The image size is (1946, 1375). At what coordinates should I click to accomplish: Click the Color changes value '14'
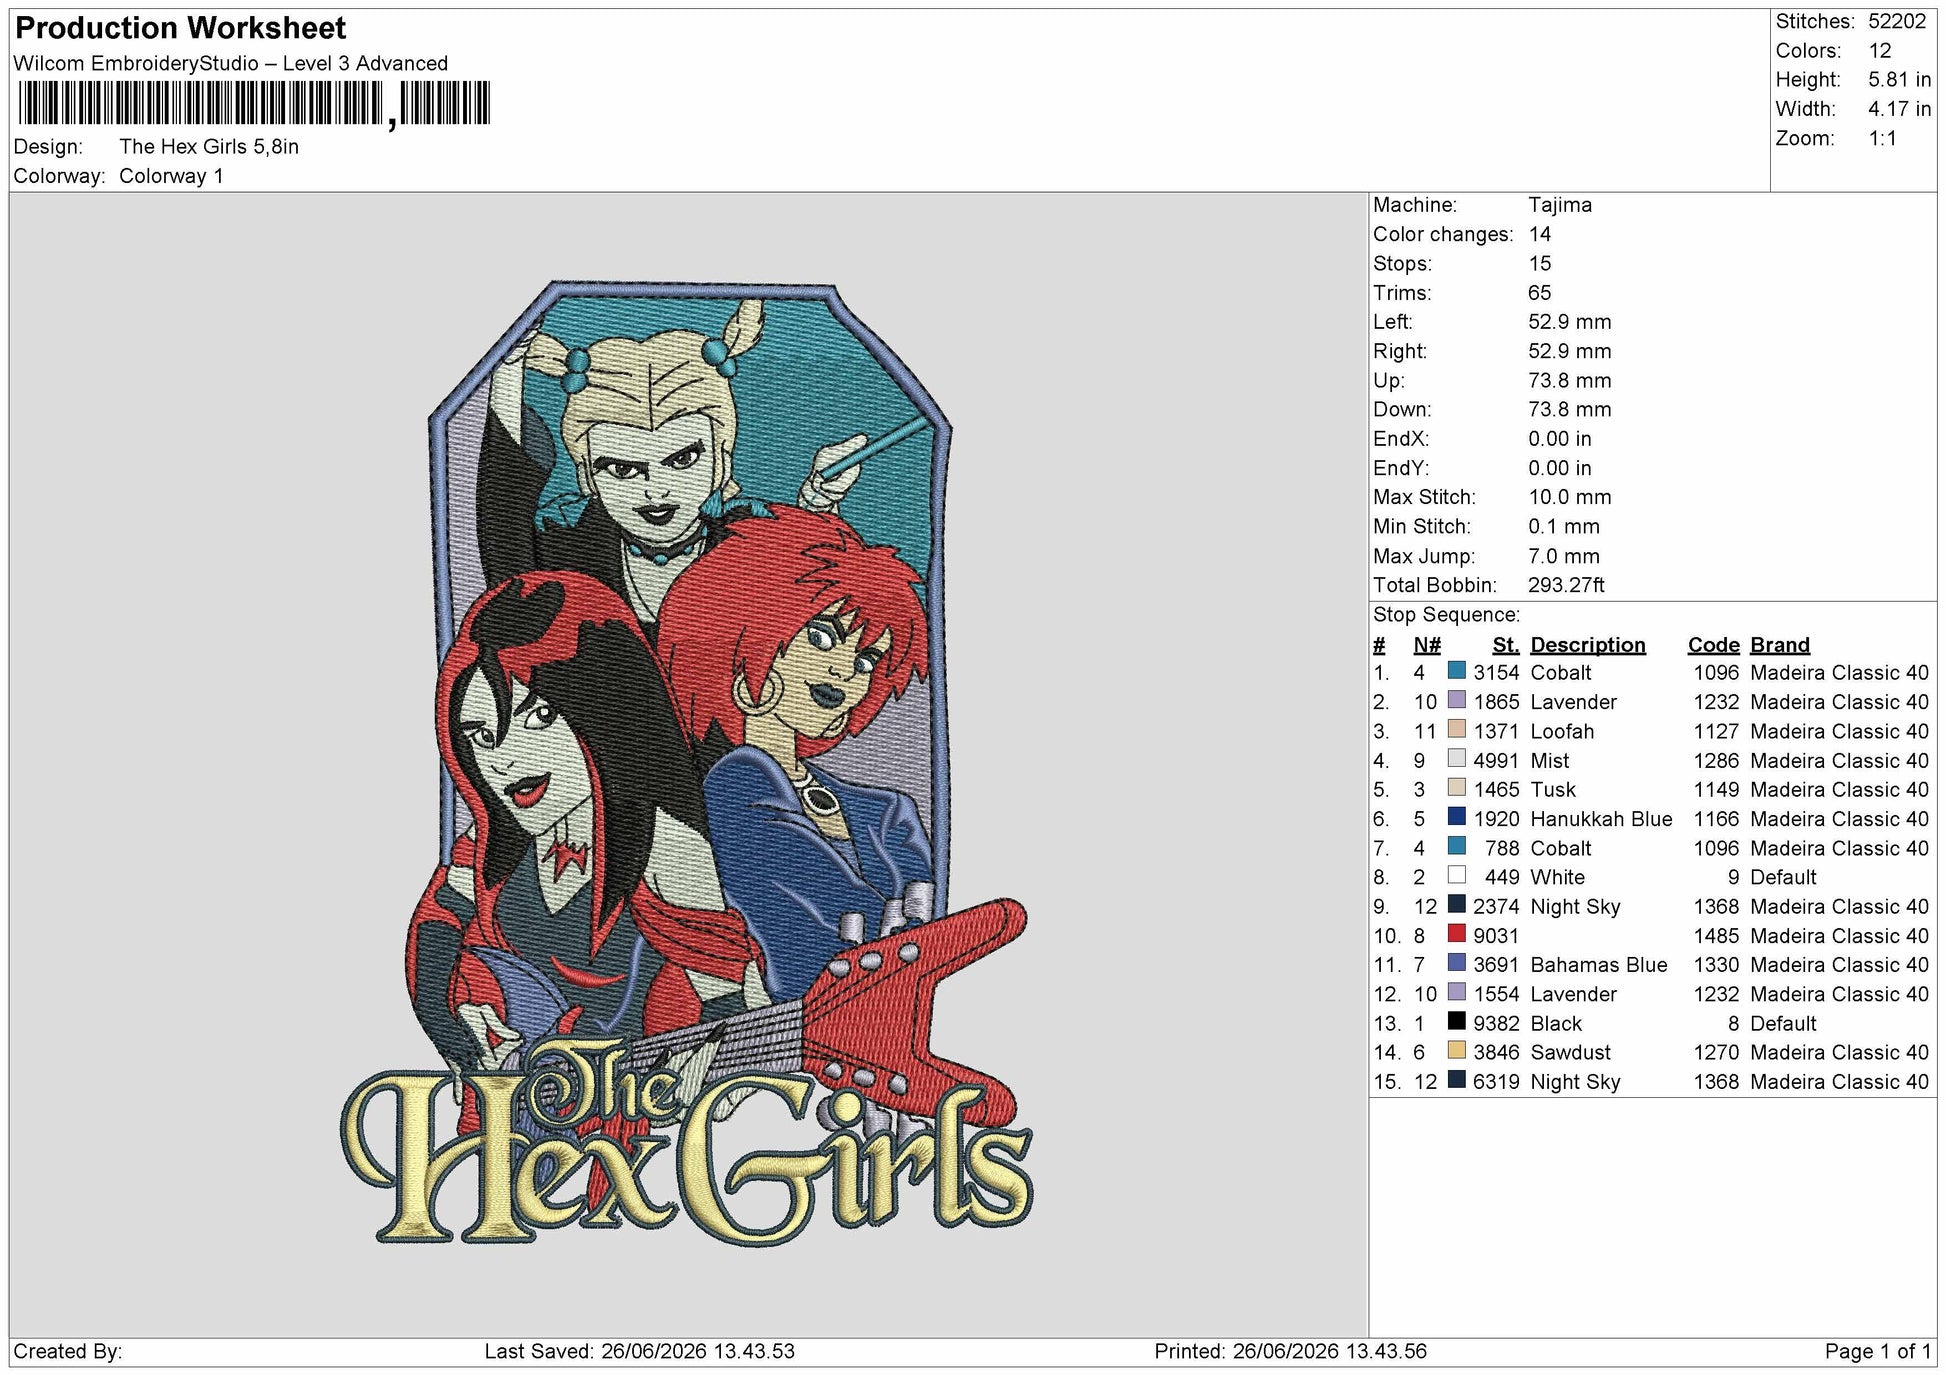(1540, 234)
